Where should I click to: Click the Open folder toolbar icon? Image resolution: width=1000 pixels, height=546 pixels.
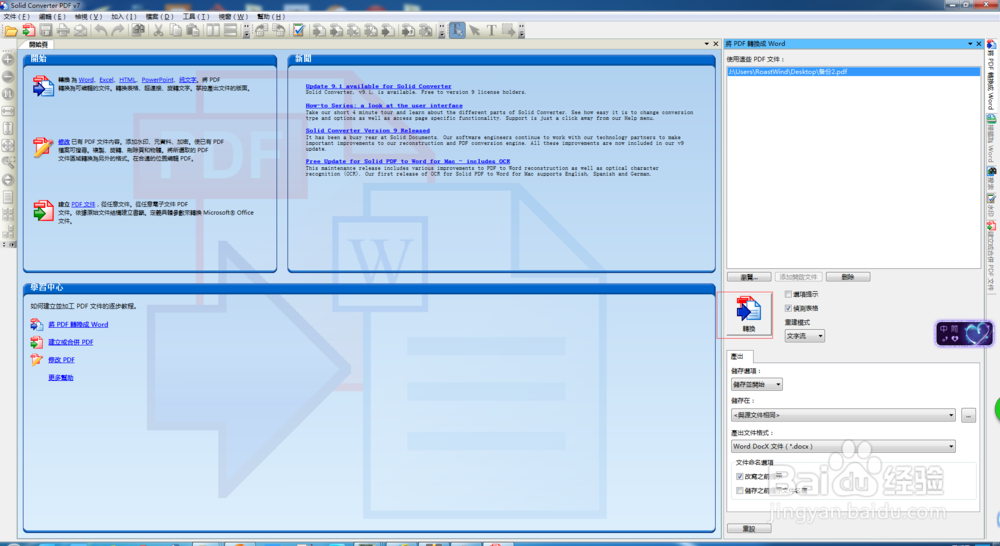pos(11,31)
